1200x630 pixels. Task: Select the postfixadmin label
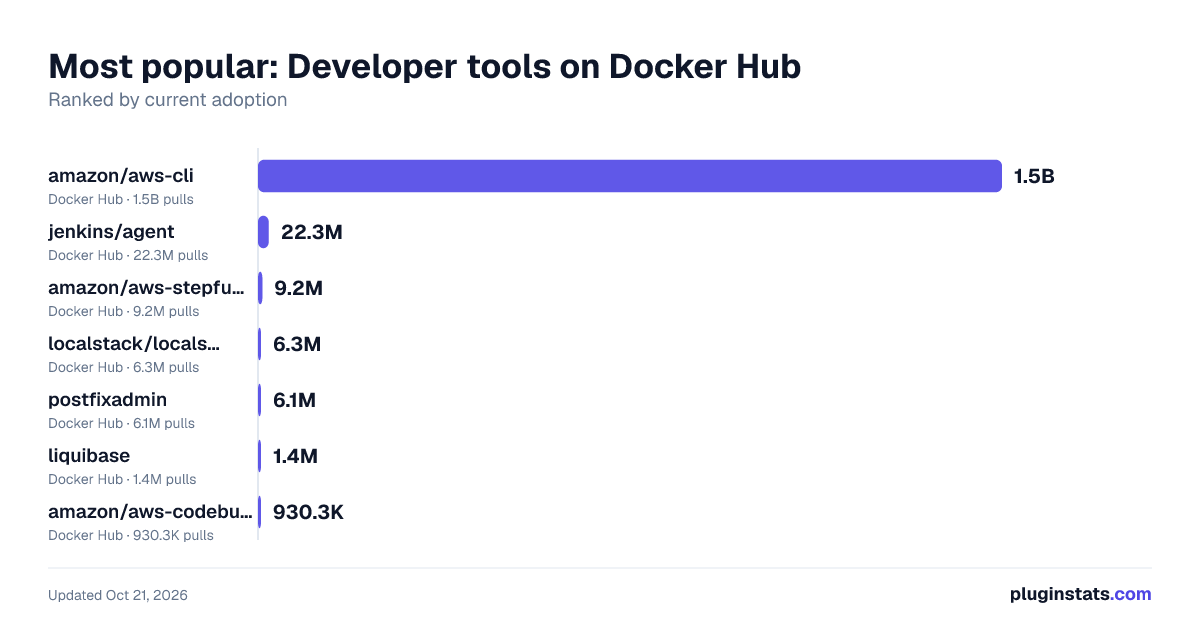pyautogui.click(x=108, y=400)
